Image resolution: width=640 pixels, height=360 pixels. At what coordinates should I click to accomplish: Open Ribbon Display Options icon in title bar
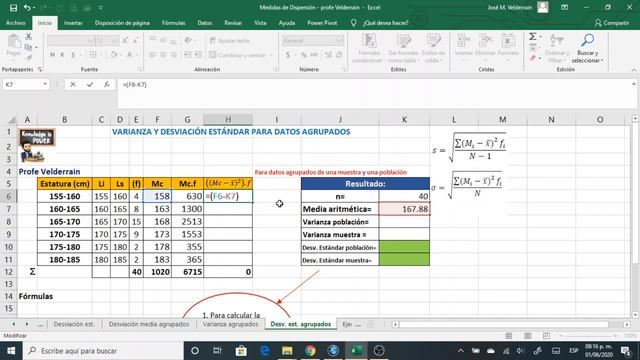(564, 7)
